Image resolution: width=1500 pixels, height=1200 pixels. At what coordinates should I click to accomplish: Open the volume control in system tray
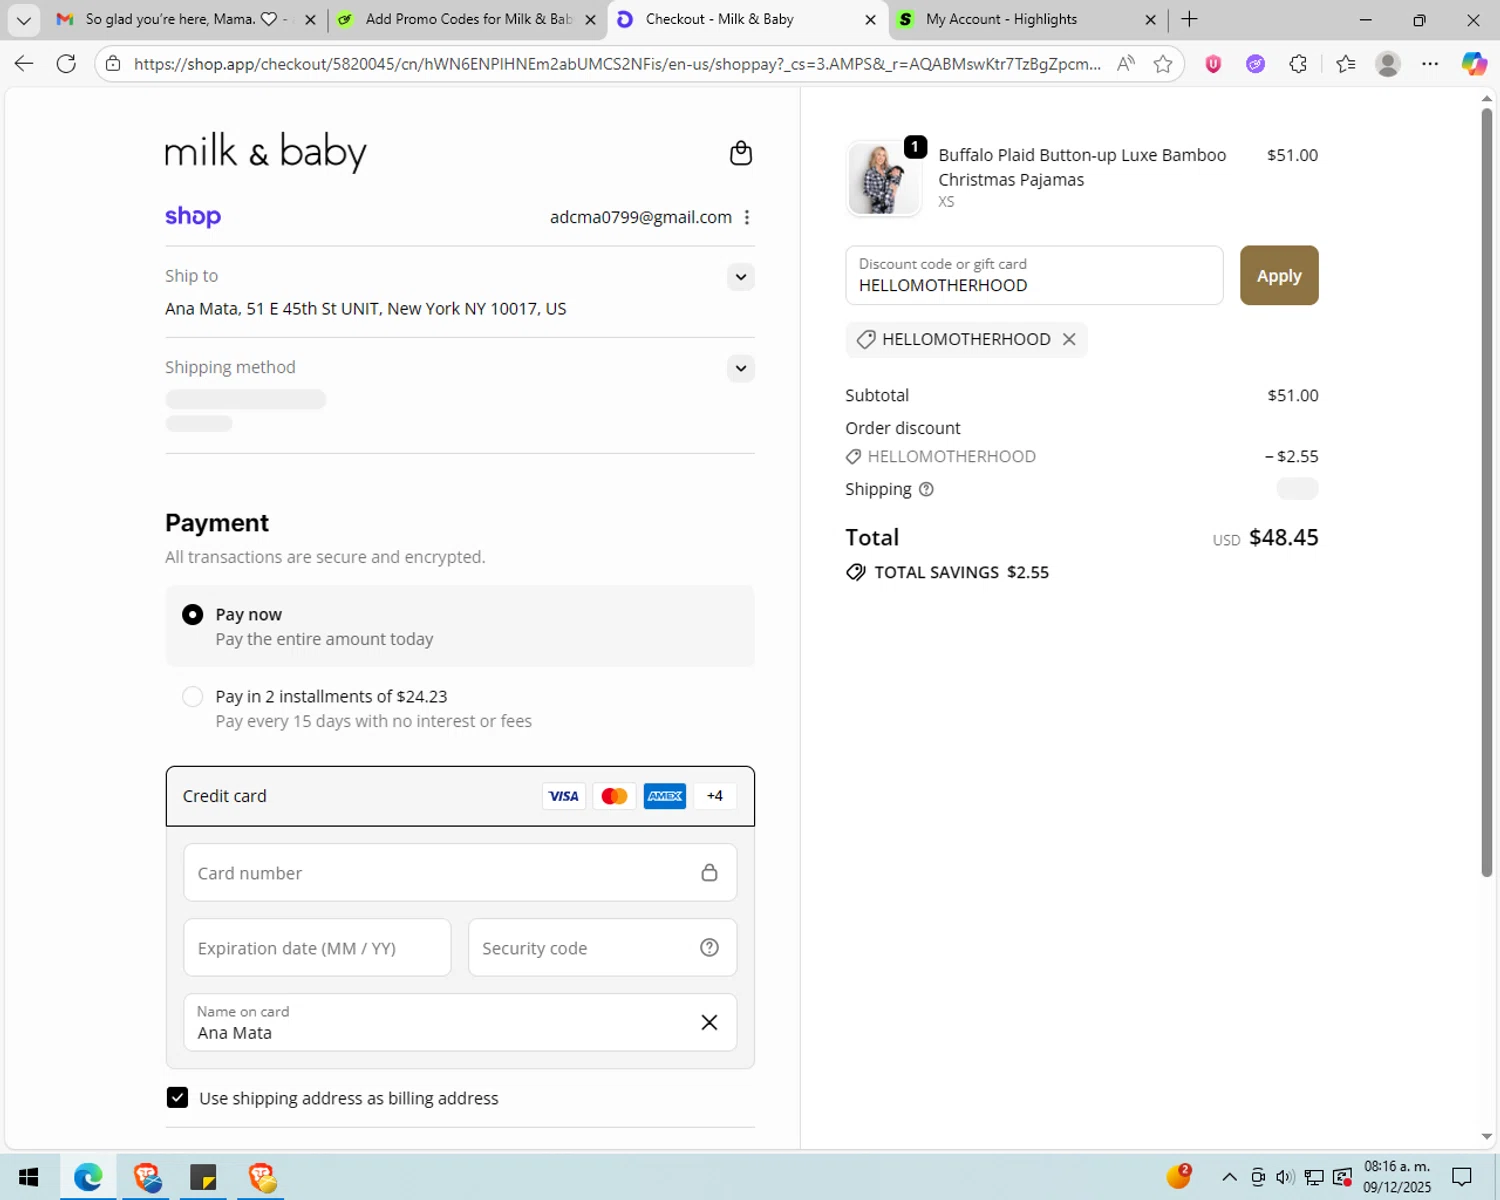1285,1177
